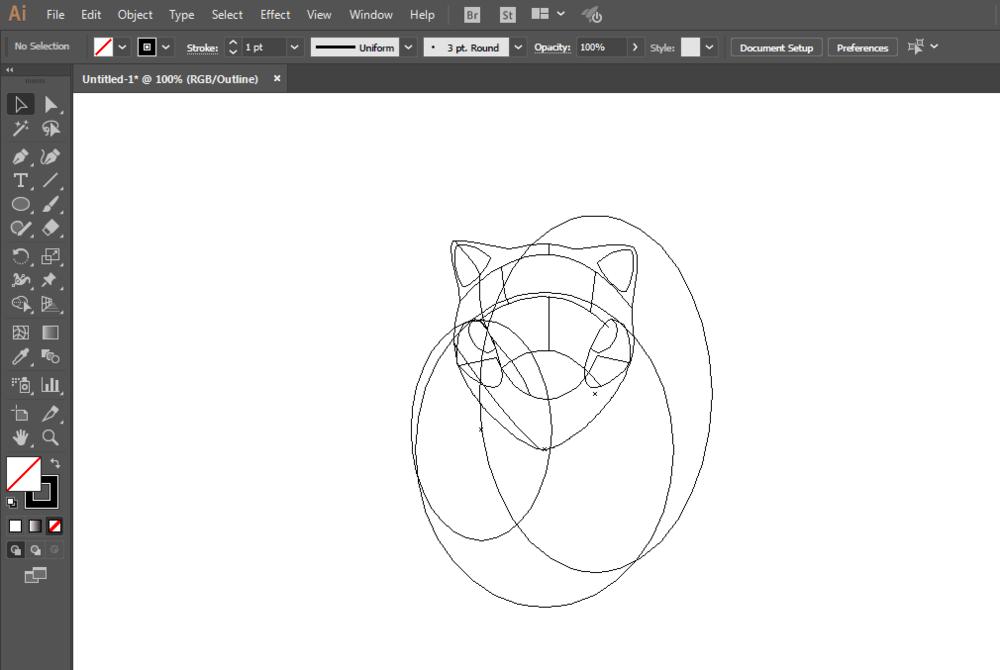1000x670 pixels.
Task: Select the Hand tool
Action: (x=20, y=437)
